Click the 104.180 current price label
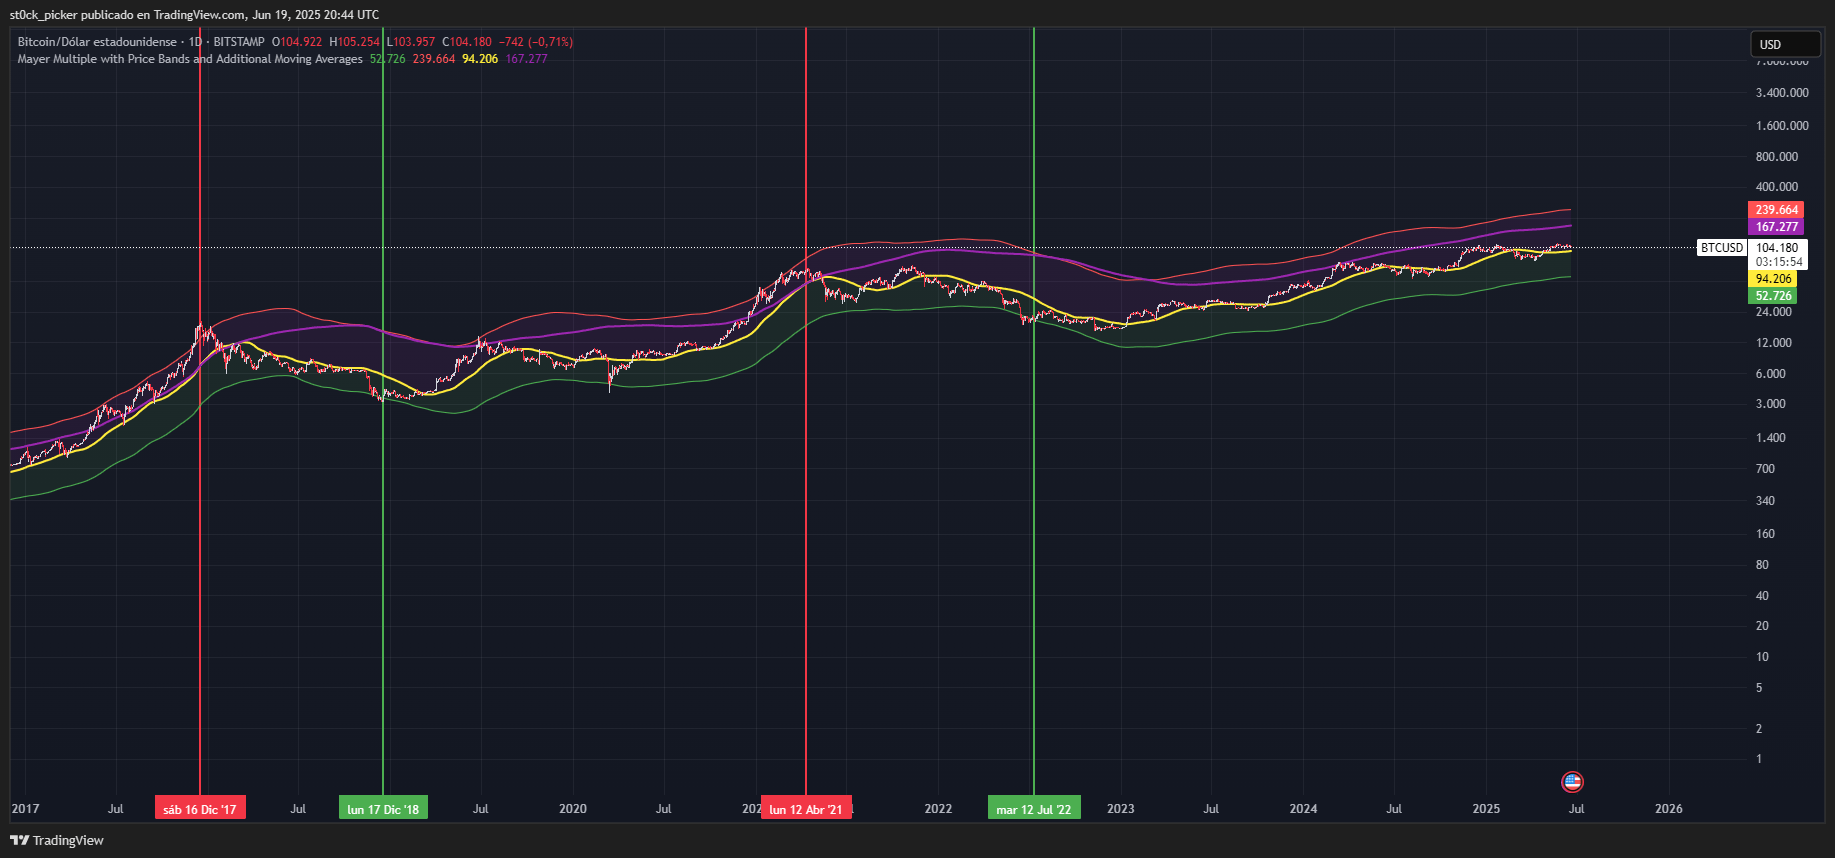 point(1778,248)
